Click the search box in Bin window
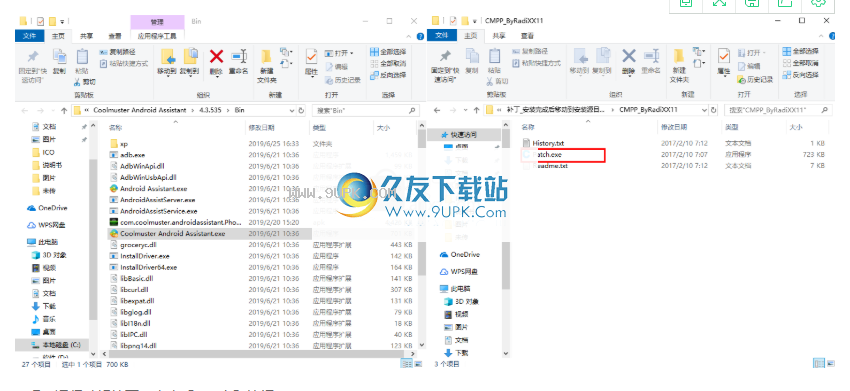The height and width of the screenshot is (391, 850). (x=365, y=110)
